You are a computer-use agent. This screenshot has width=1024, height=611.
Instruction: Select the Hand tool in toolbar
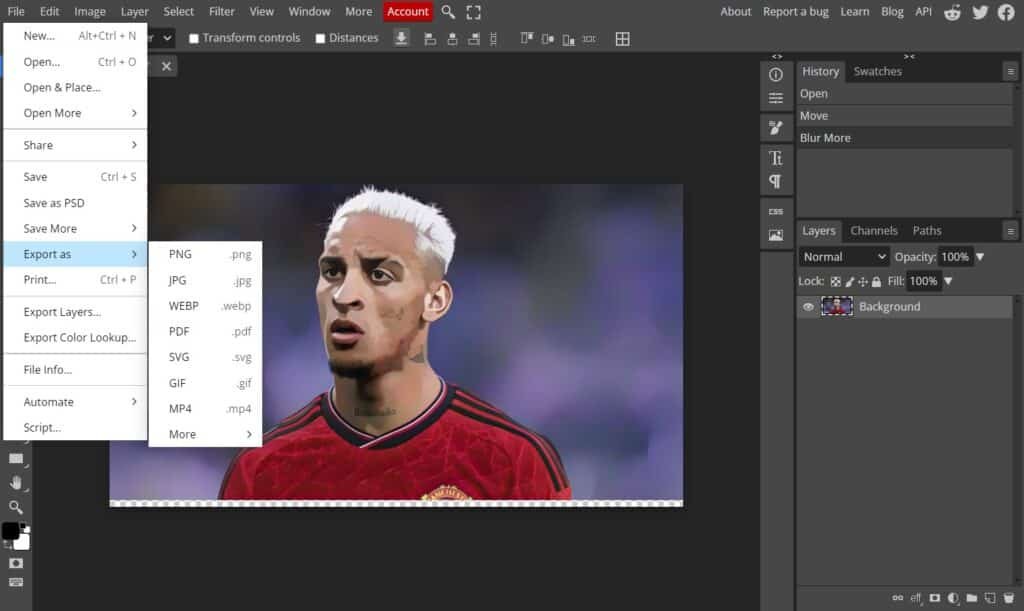click(15, 483)
